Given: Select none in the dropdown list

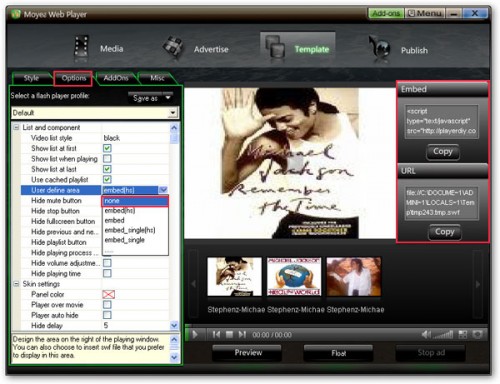Looking at the screenshot, I should click(x=135, y=201).
